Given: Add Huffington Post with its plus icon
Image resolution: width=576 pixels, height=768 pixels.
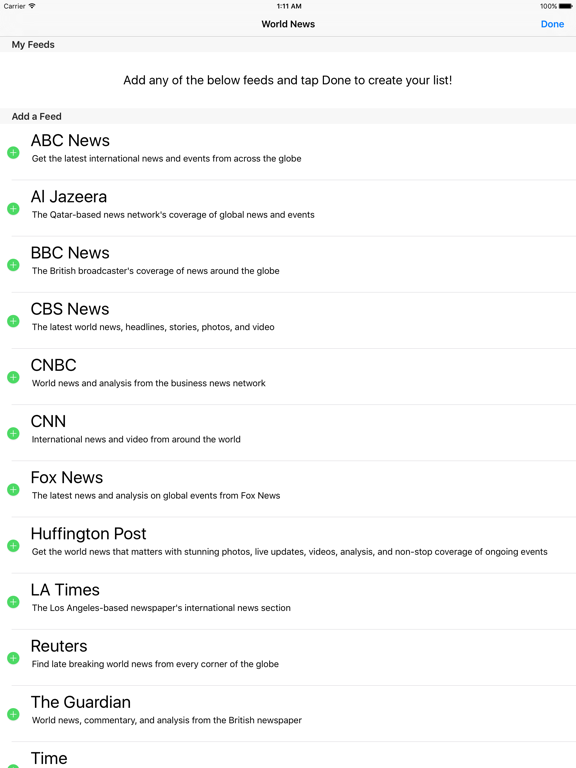Looking at the screenshot, I should (13, 546).
